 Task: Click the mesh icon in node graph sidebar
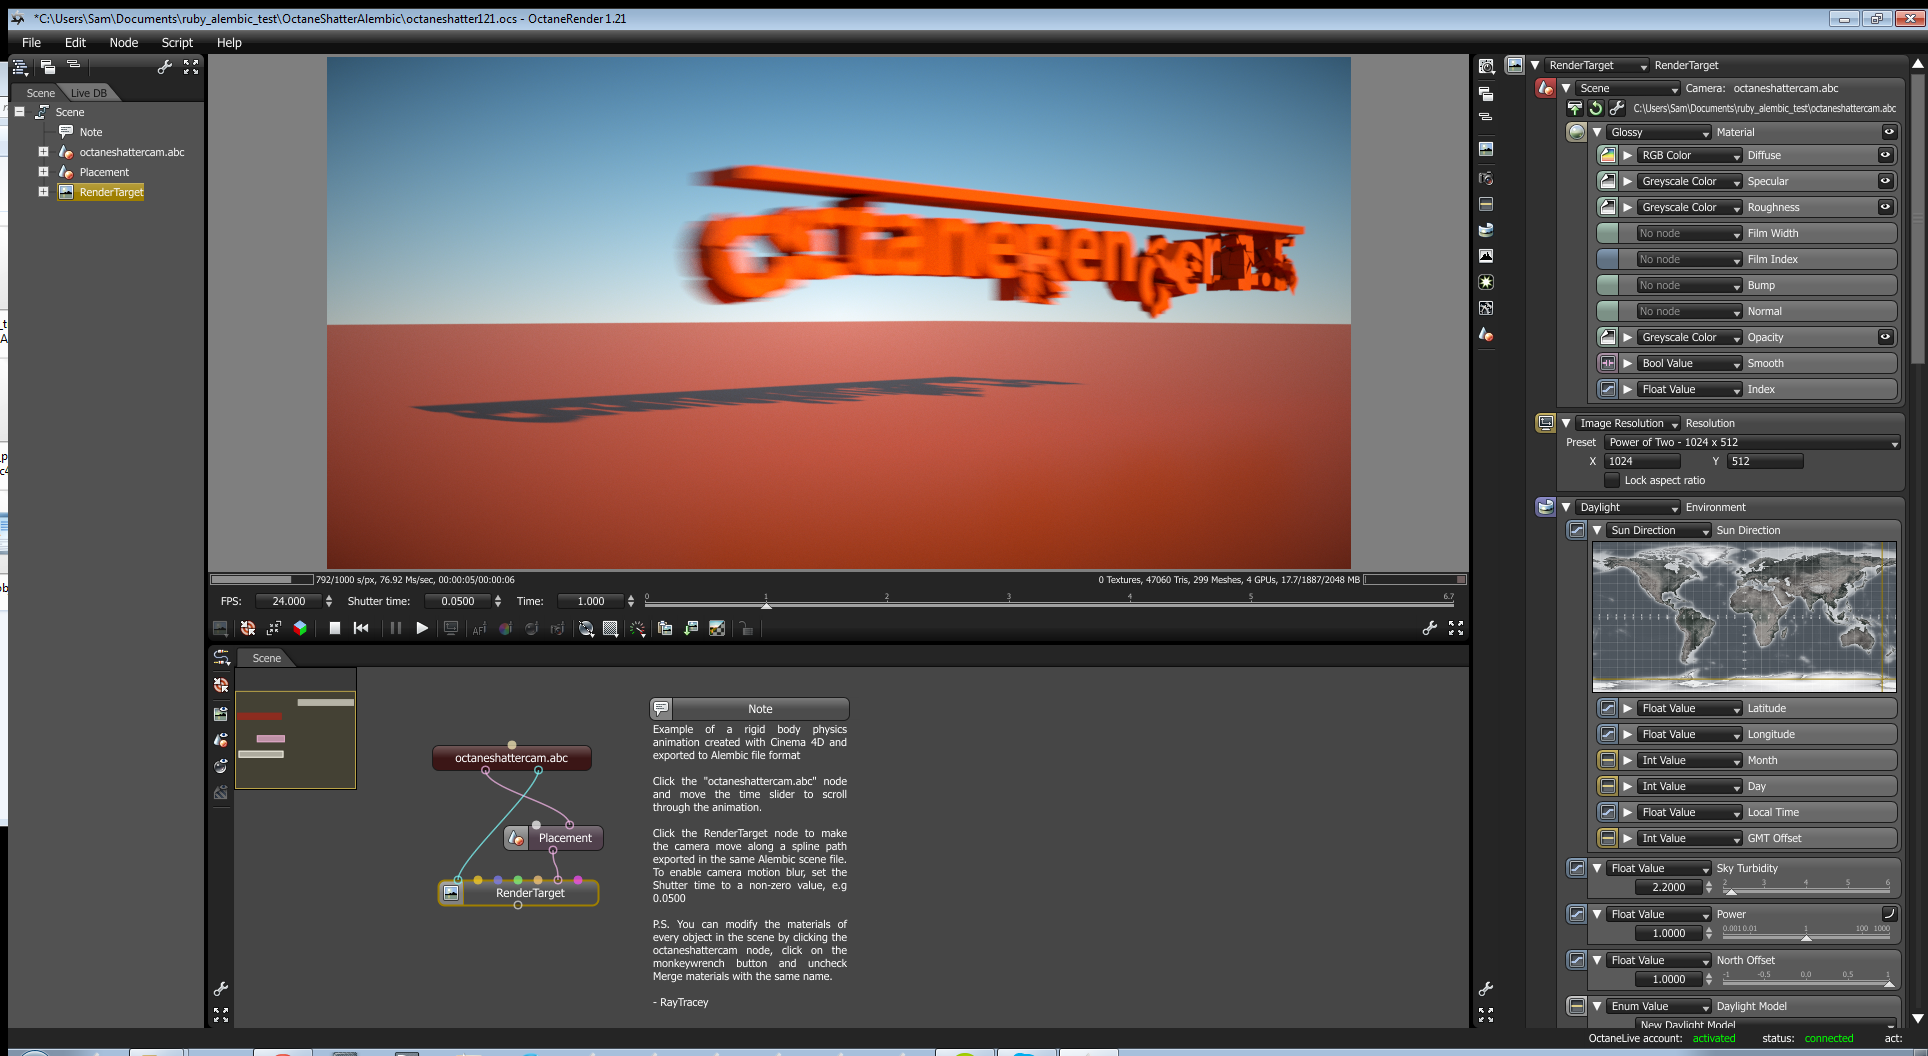click(x=221, y=740)
